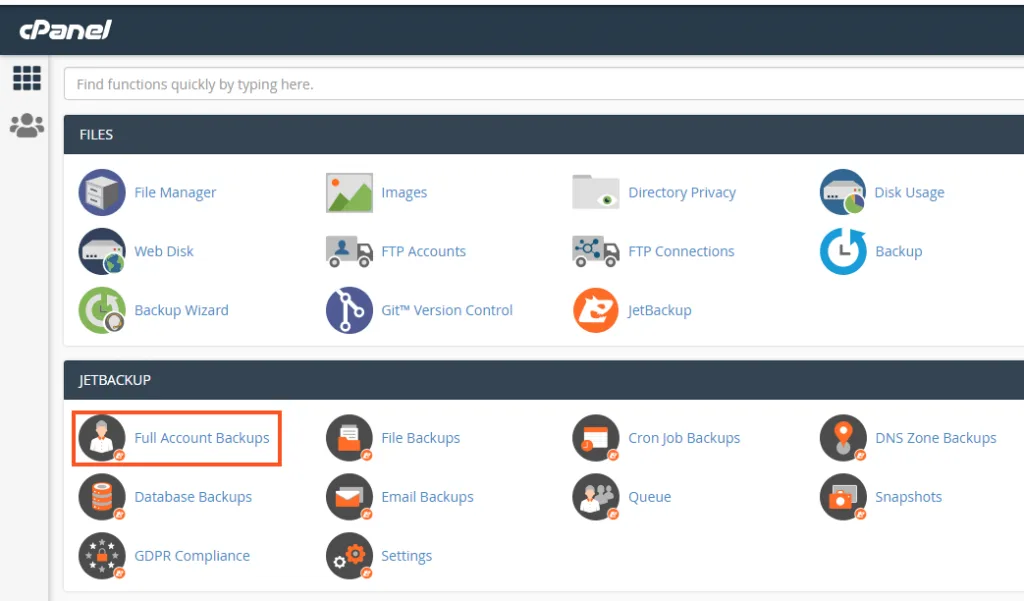
Task: Click the cPanel logo
Action: (x=66, y=29)
